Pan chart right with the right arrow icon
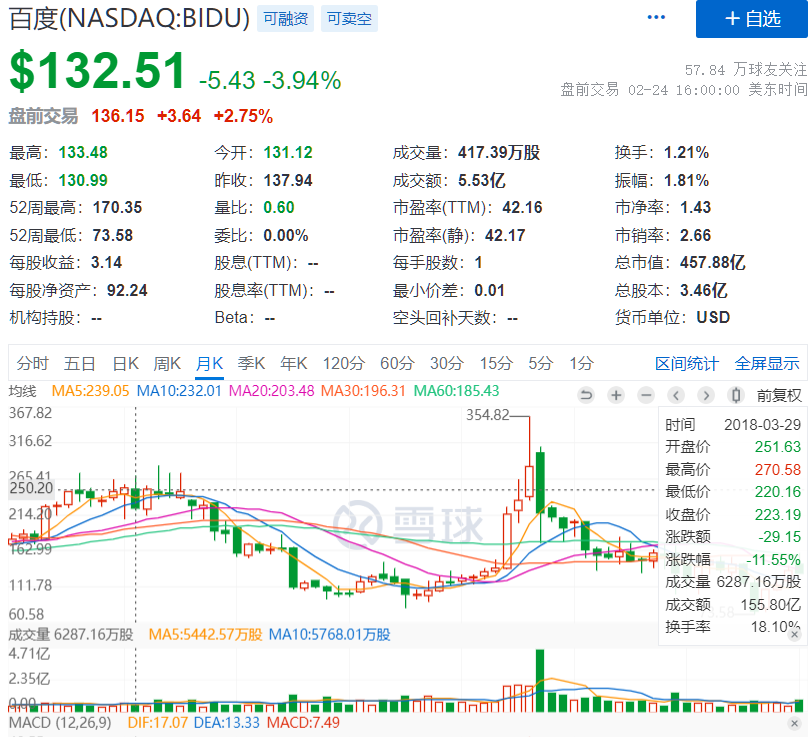 click(706, 395)
